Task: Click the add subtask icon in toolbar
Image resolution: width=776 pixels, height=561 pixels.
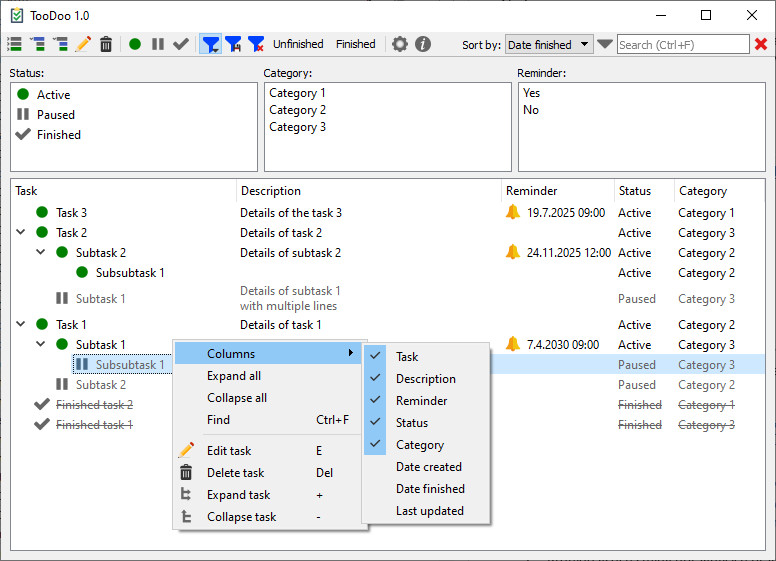Action: click(38, 44)
